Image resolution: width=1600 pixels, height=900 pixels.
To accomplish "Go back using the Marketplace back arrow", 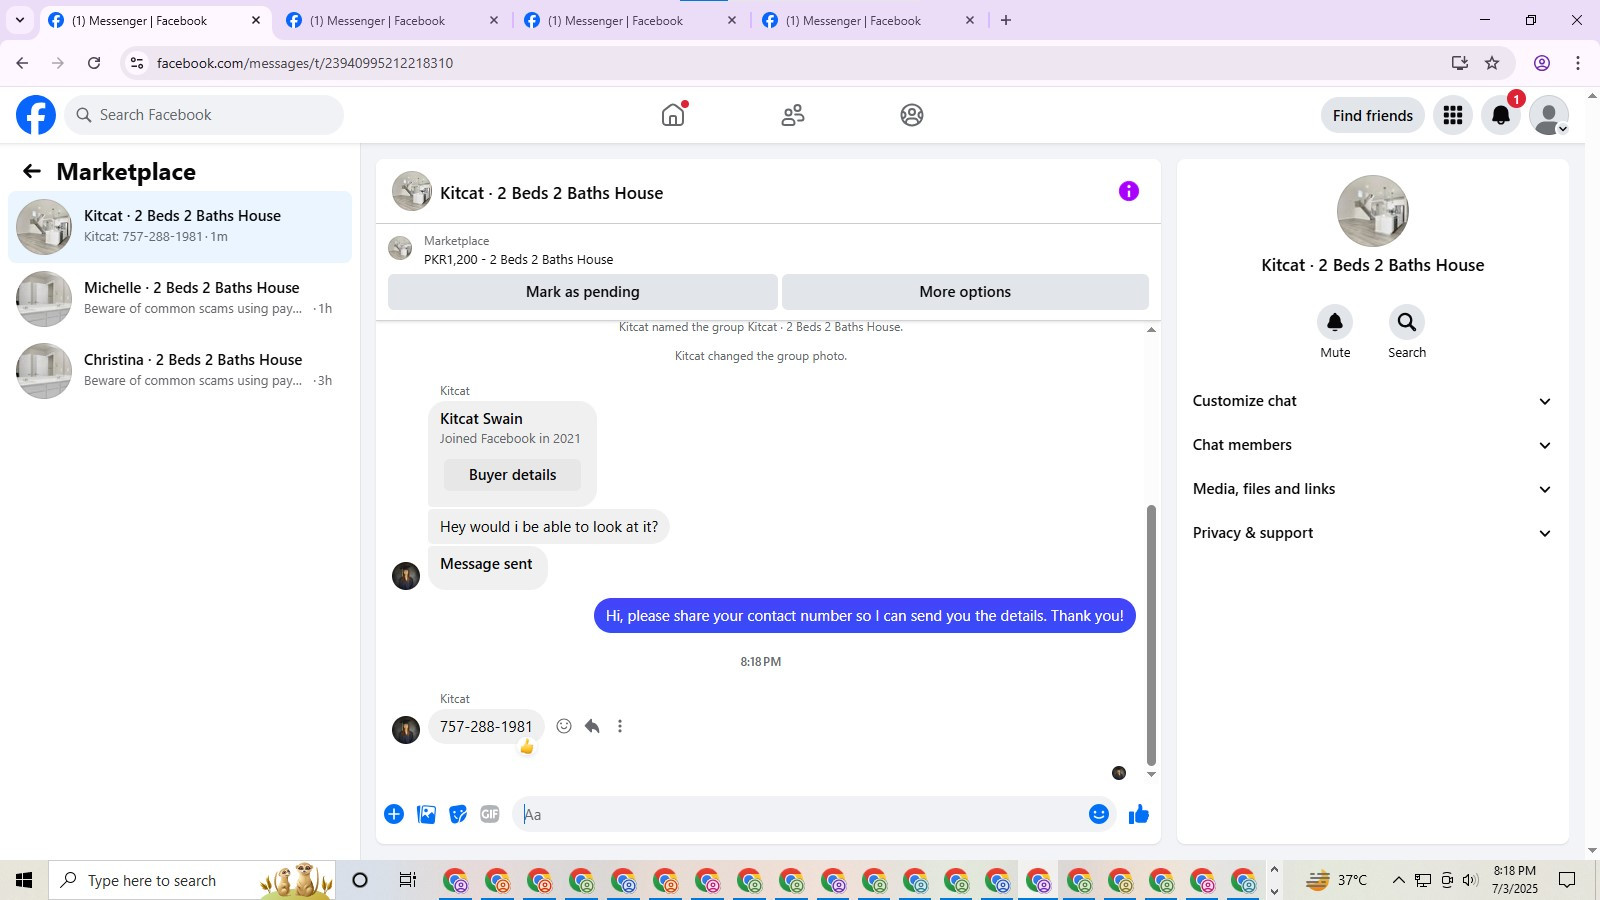I will point(32,171).
